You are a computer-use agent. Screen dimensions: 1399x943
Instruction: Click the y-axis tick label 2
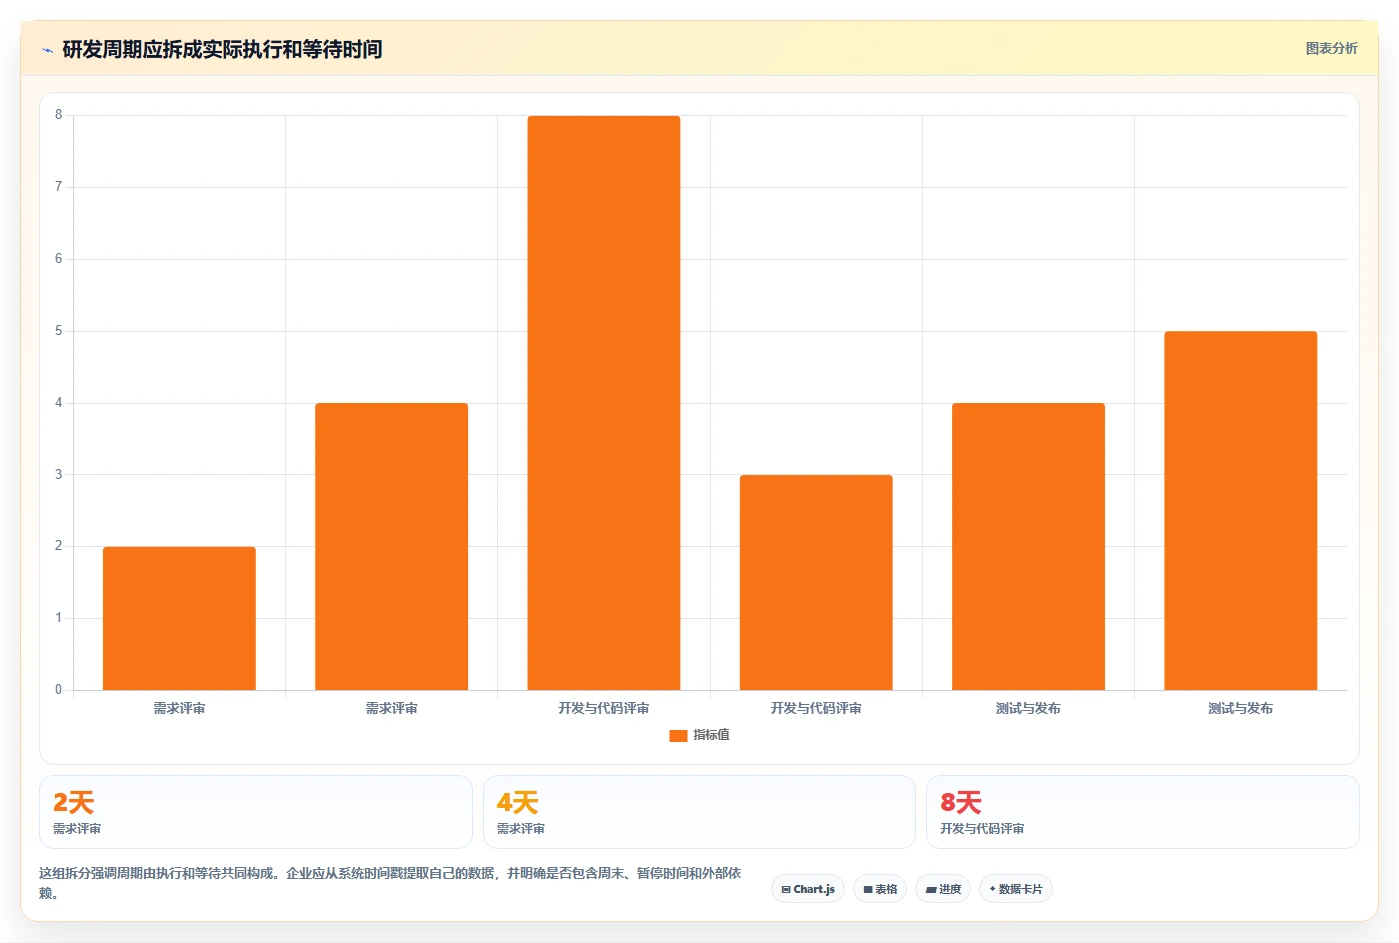(58, 546)
